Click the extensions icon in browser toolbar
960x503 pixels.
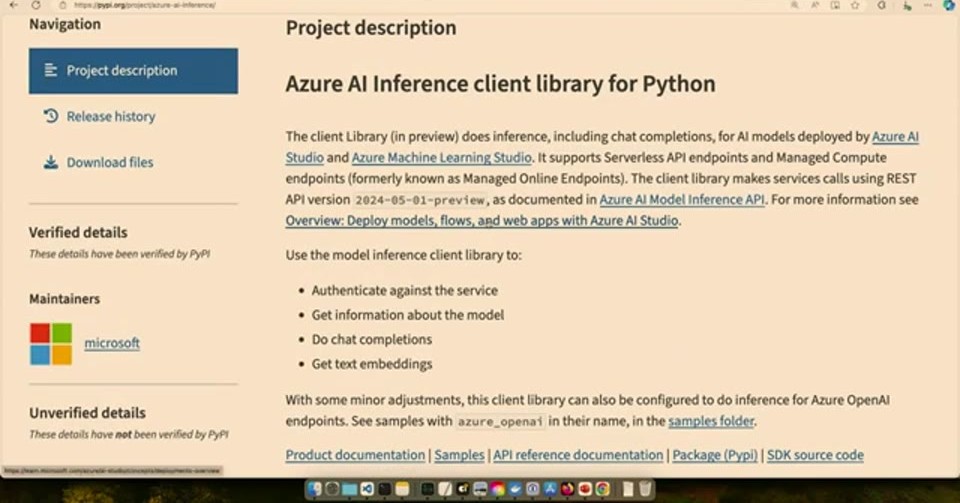882,5
